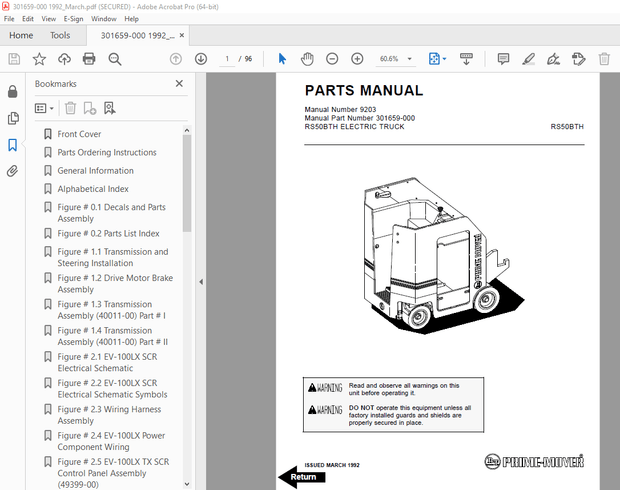
Task: Click the share/send file icon
Action: coord(578,59)
